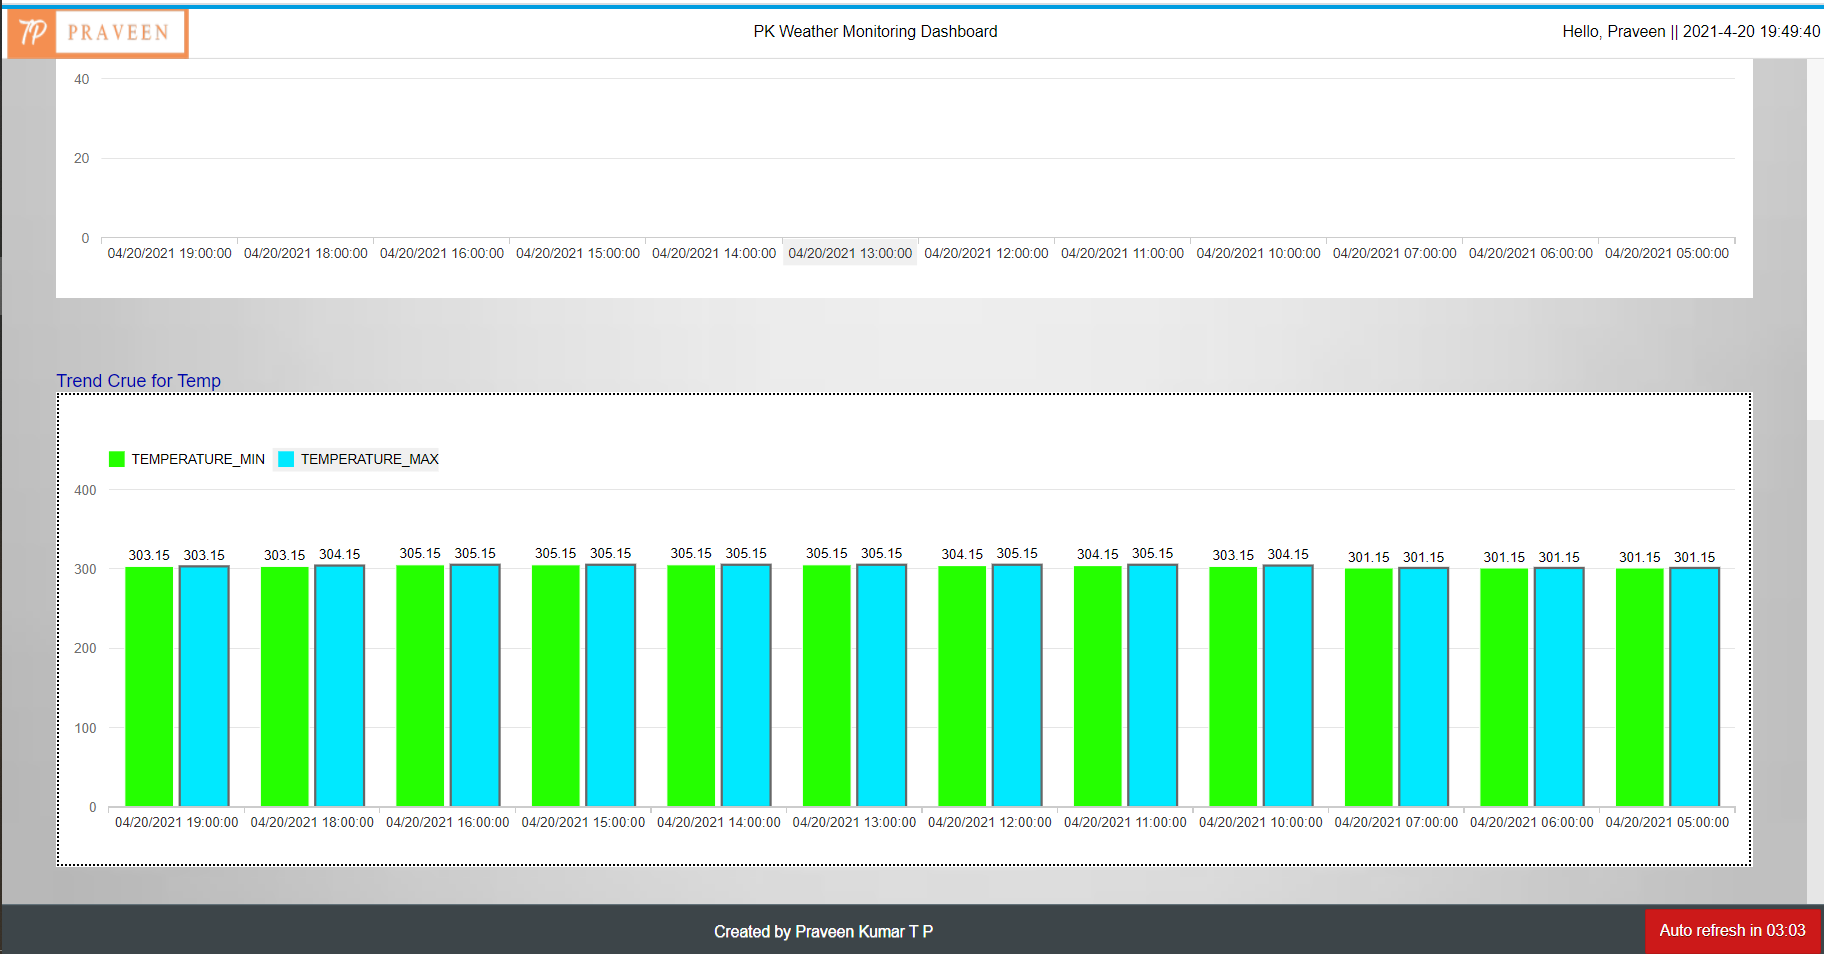The height and width of the screenshot is (954, 1824).
Task: Click the 'Hello, Praveen' date and time text
Action: pyautogui.click(x=1691, y=32)
